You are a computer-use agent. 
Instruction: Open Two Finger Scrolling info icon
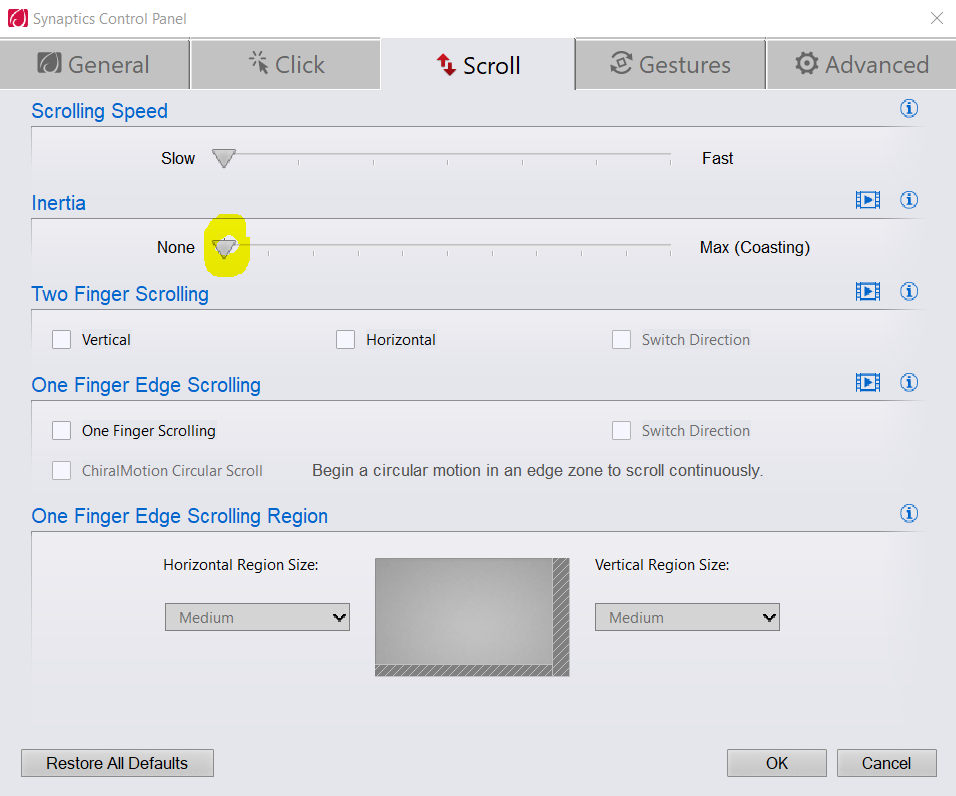coord(908,291)
